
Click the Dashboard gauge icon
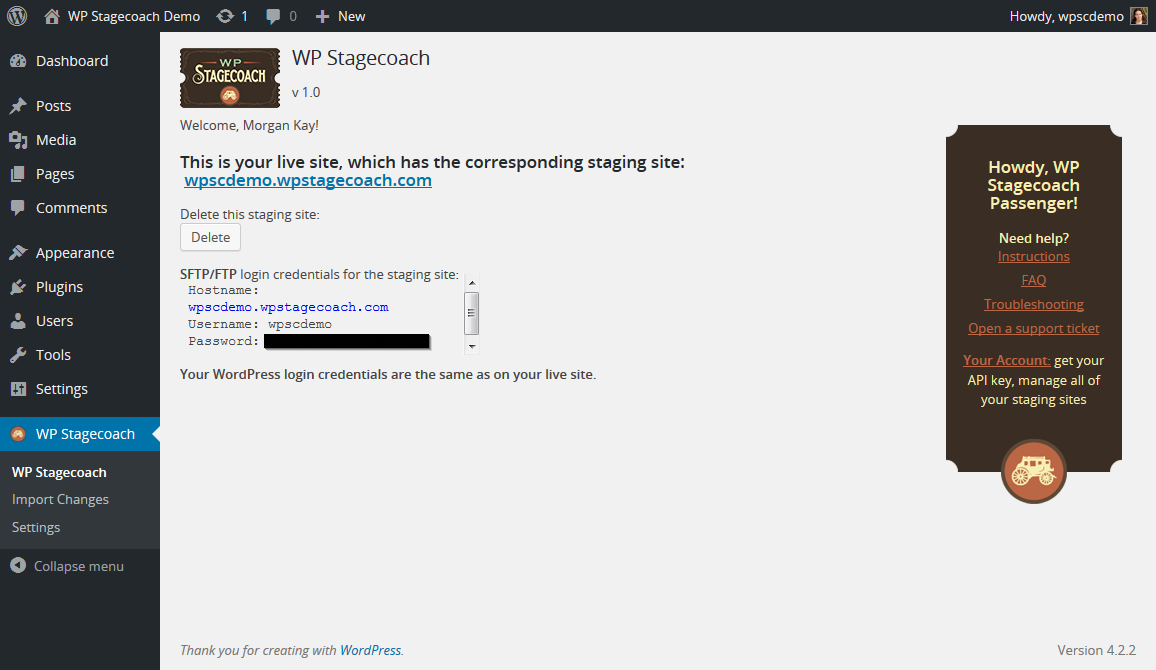pyautogui.click(x=18, y=61)
